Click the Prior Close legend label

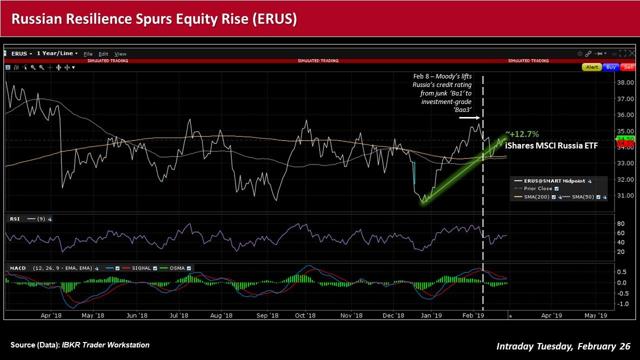[x=538, y=189]
